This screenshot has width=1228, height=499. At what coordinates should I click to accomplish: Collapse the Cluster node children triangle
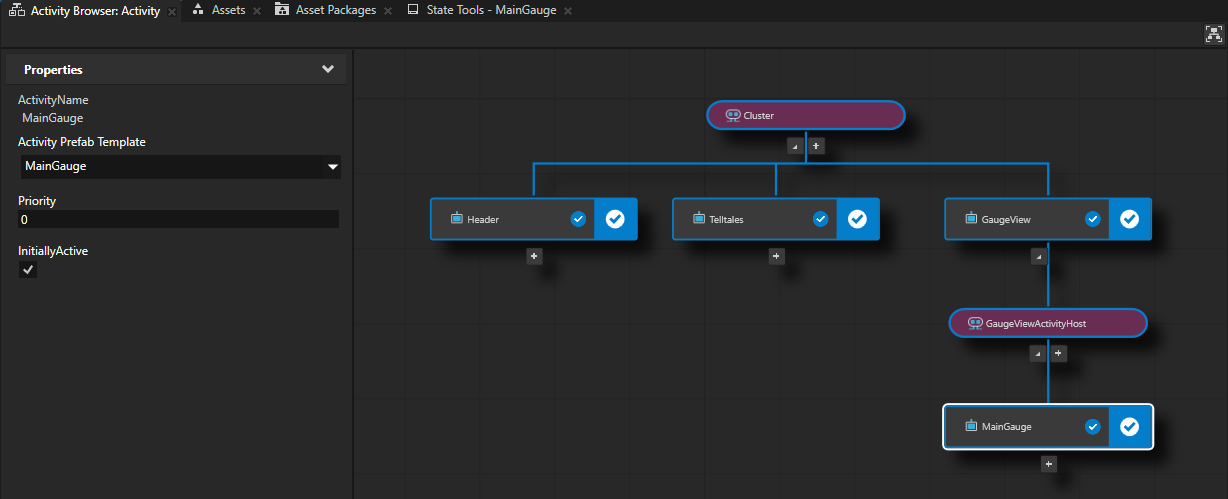pyautogui.click(x=795, y=146)
